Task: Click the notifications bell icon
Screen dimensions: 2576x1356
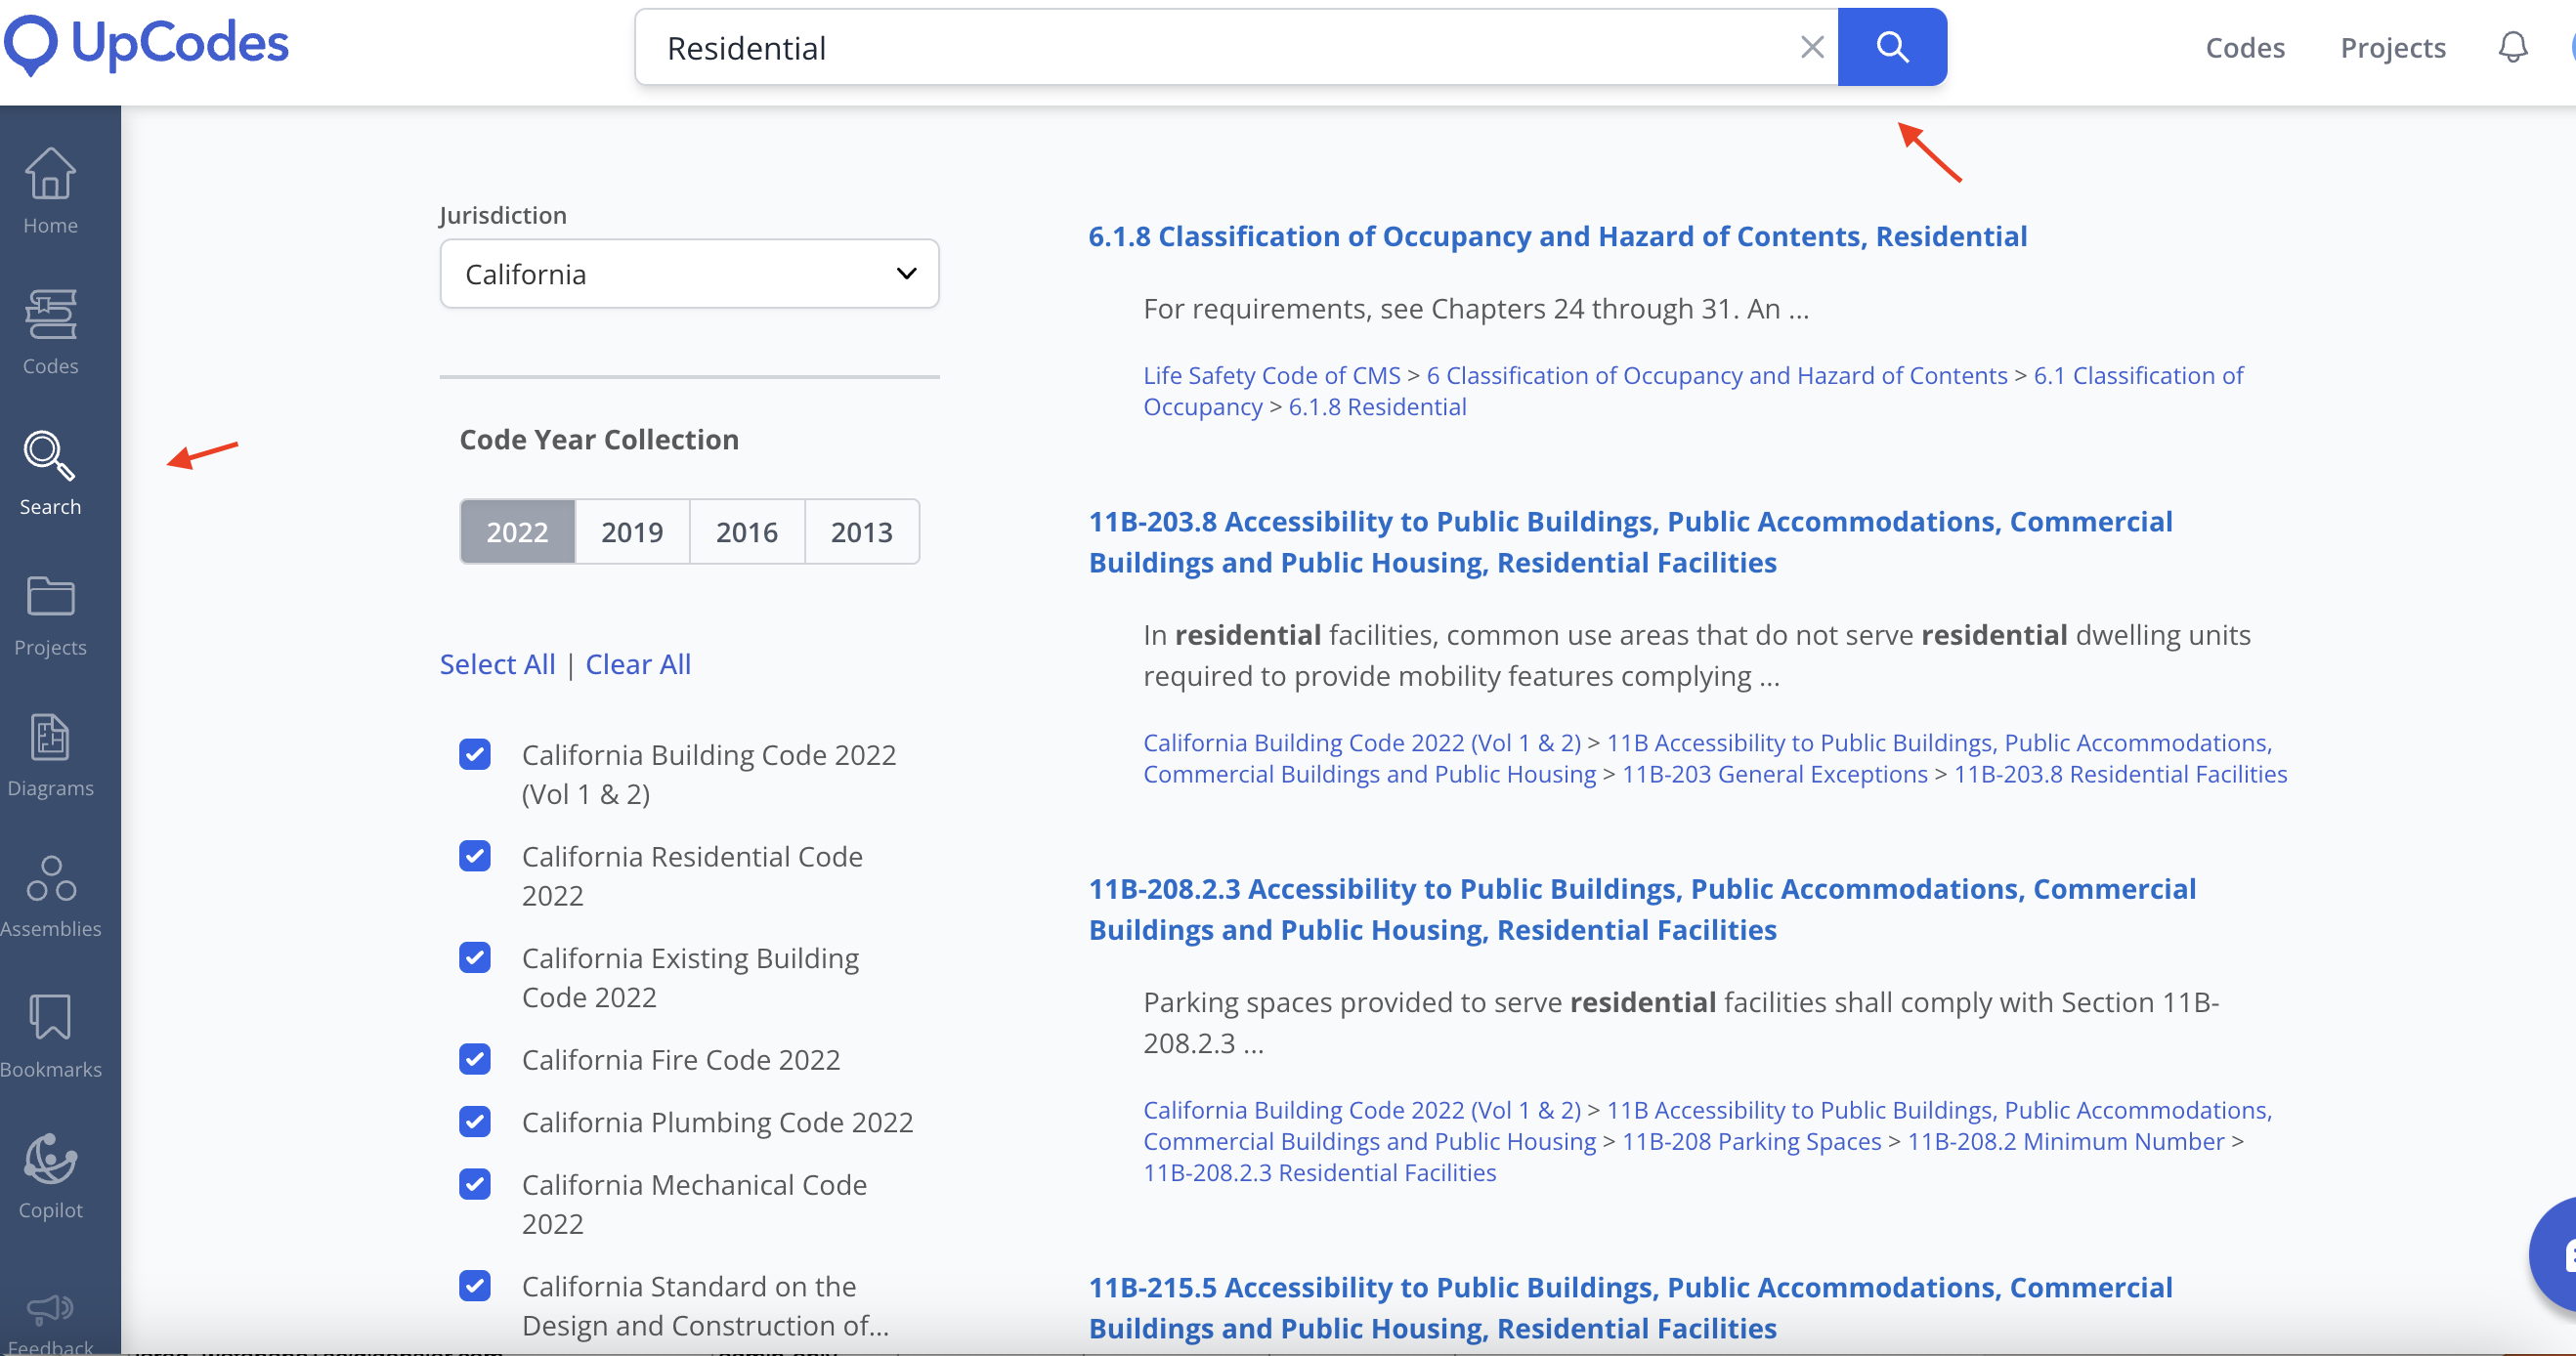Action: (x=2512, y=47)
